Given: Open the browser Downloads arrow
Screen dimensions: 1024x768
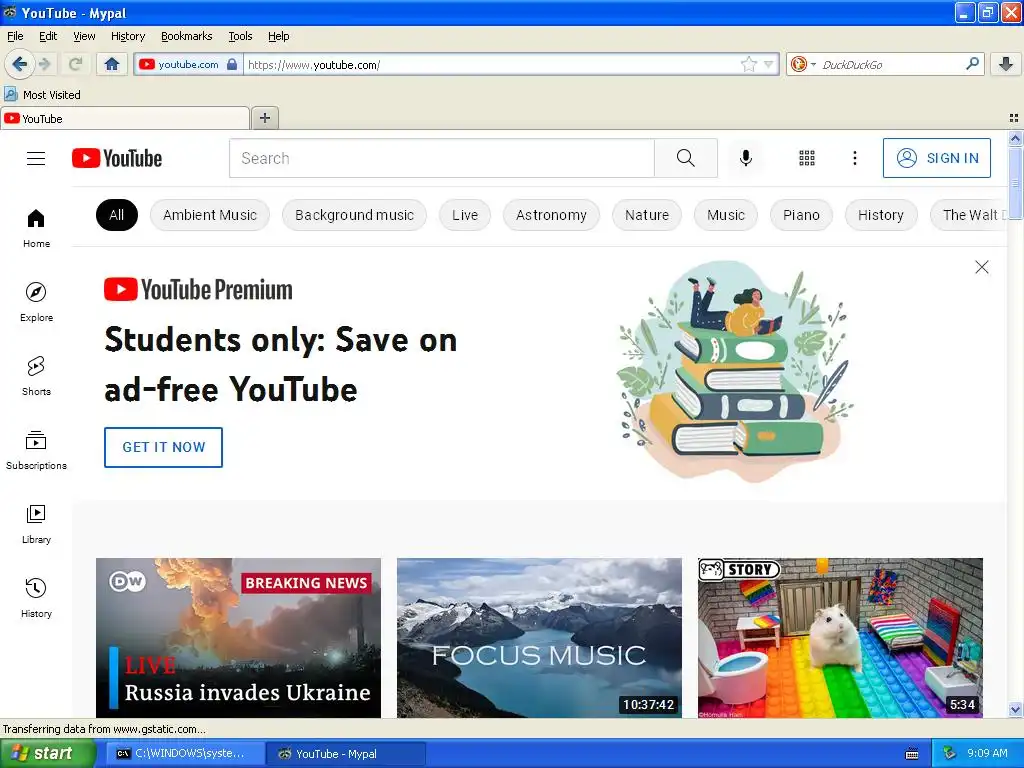Looking at the screenshot, I should (1006, 64).
